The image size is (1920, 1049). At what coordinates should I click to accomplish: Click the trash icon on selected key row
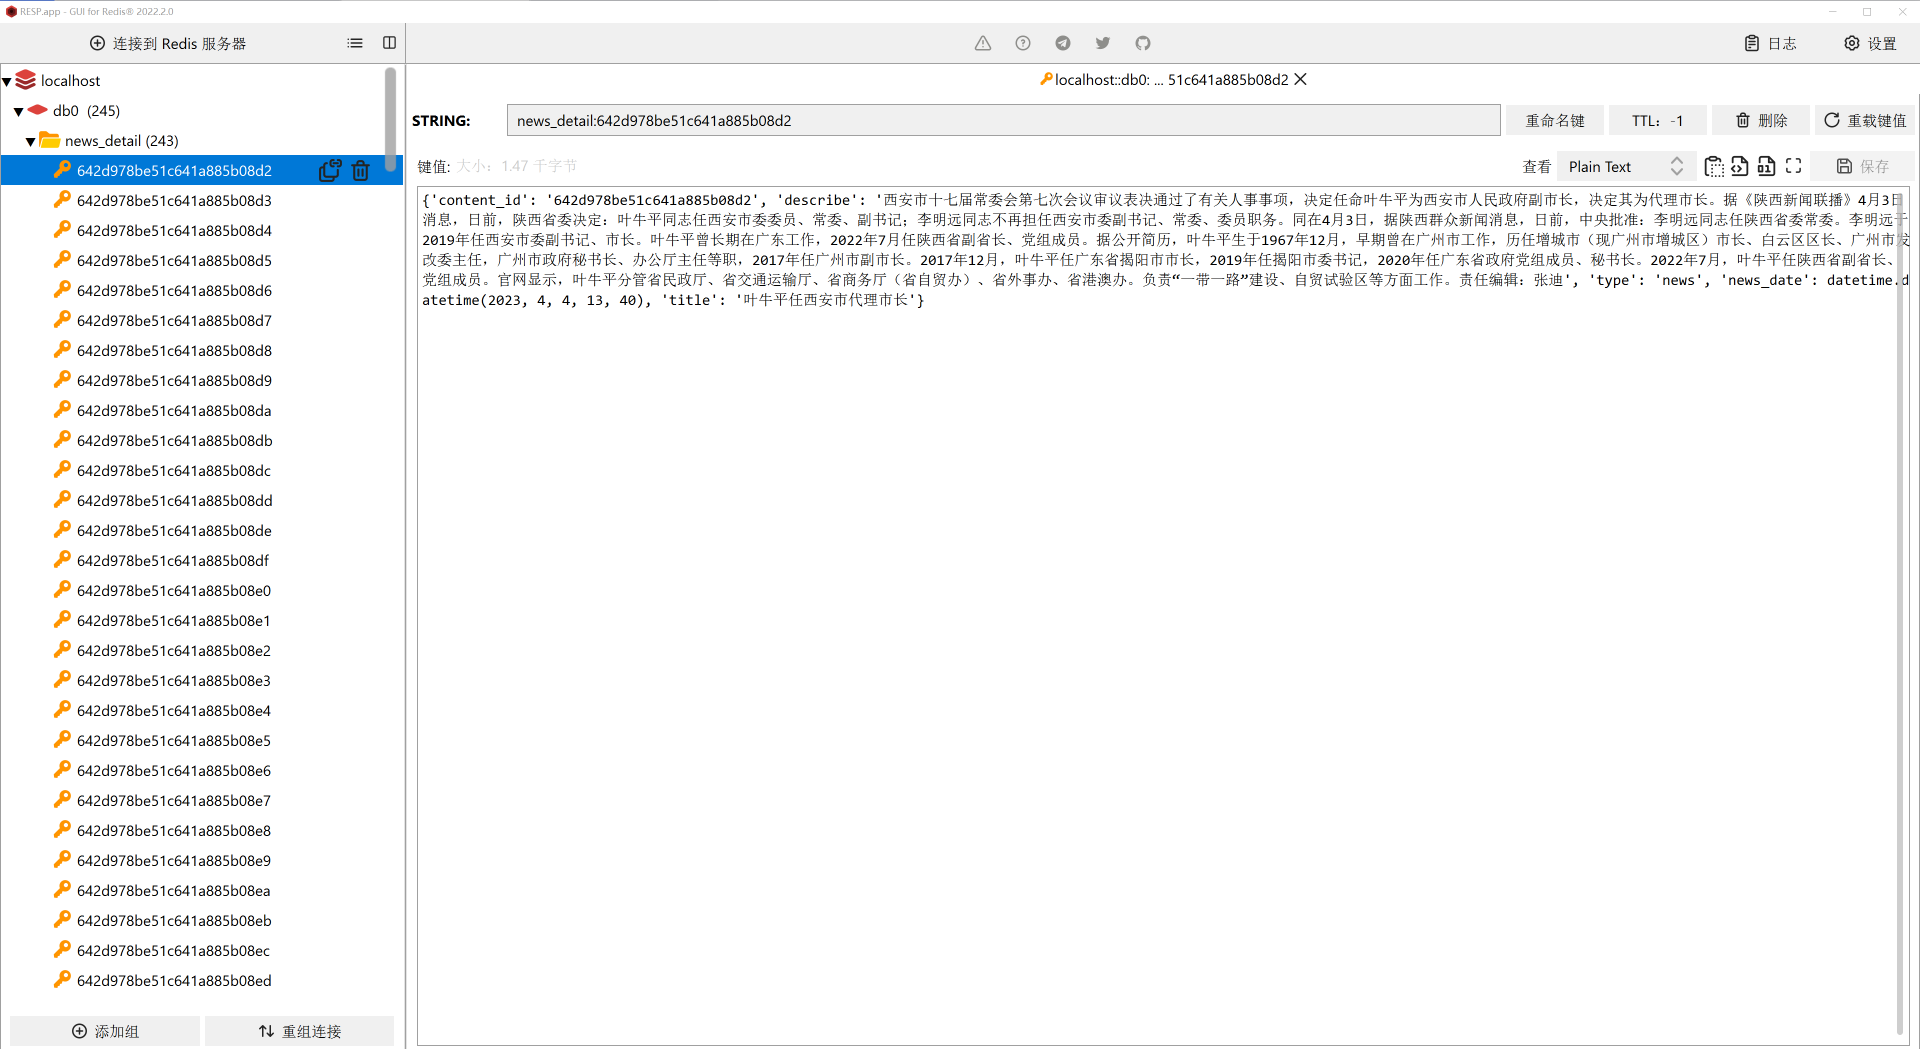[x=361, y=171]
